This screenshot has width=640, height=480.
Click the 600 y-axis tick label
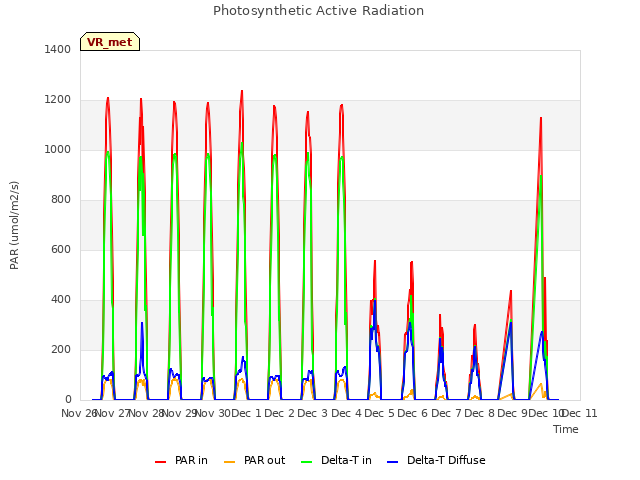coord(61,249)
